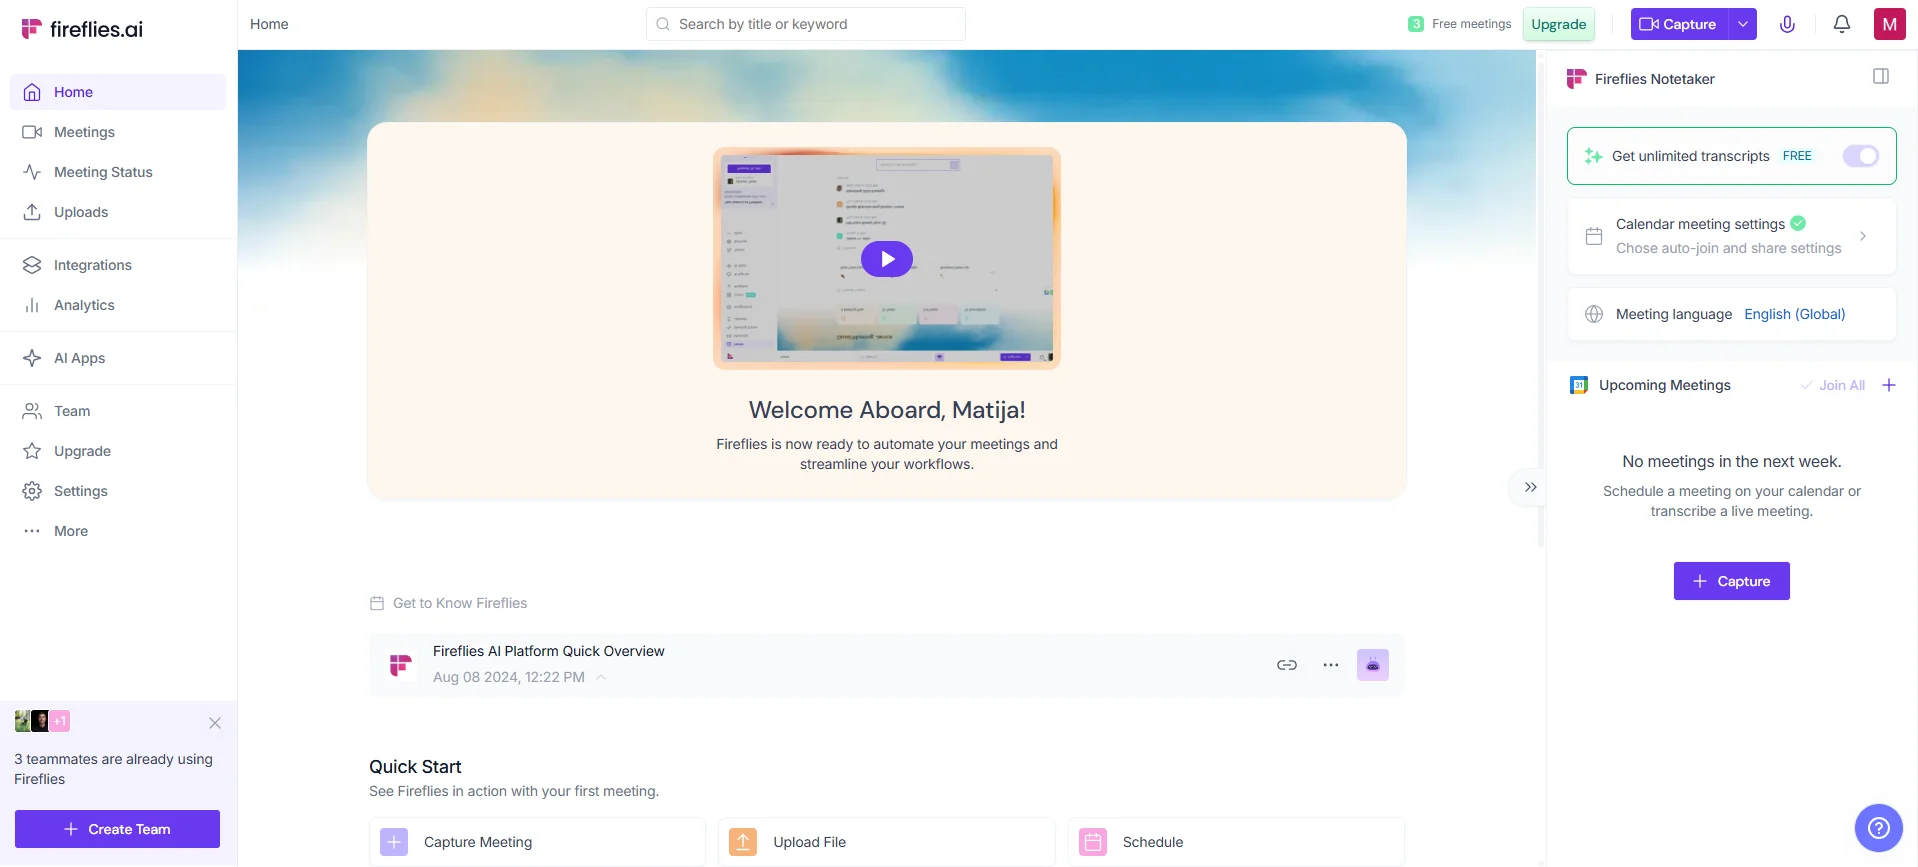Open the notifications bell
The height and width of the screenshot is (867, 1918).
tap(1842, 24)
